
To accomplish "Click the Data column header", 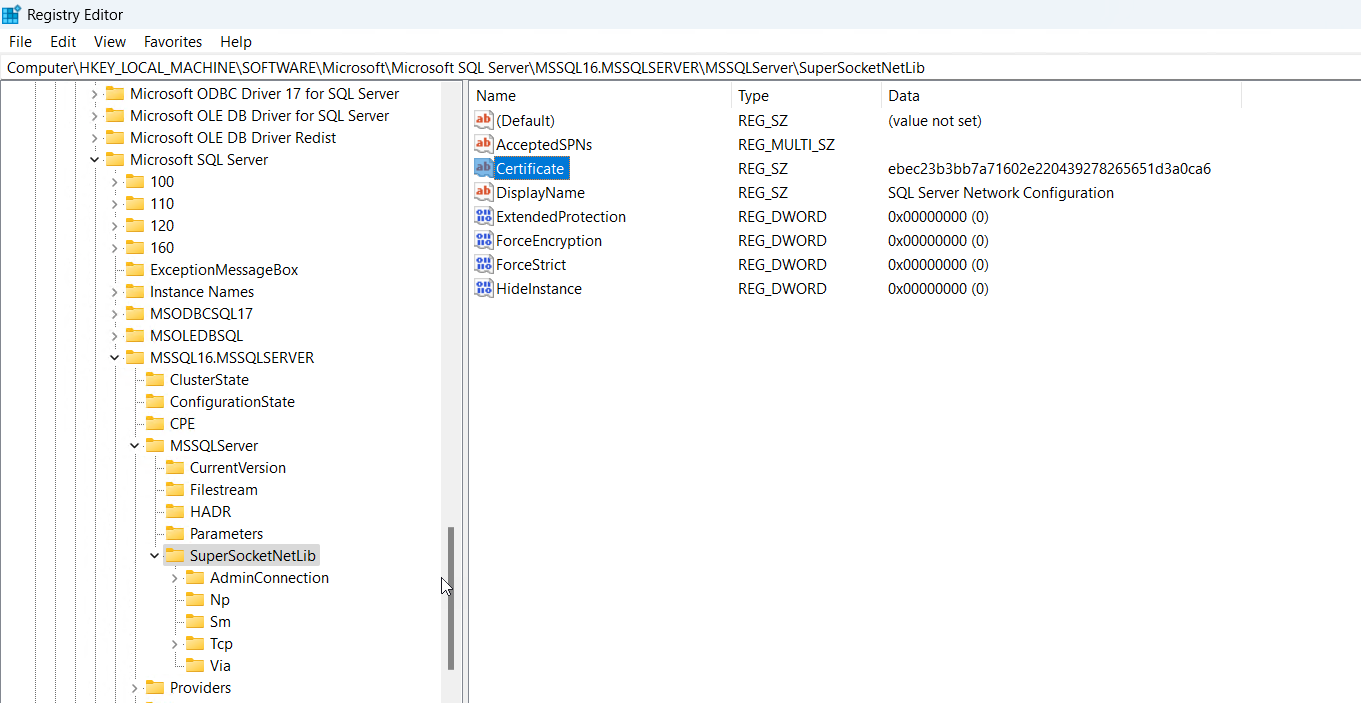I will [1061, 95].
